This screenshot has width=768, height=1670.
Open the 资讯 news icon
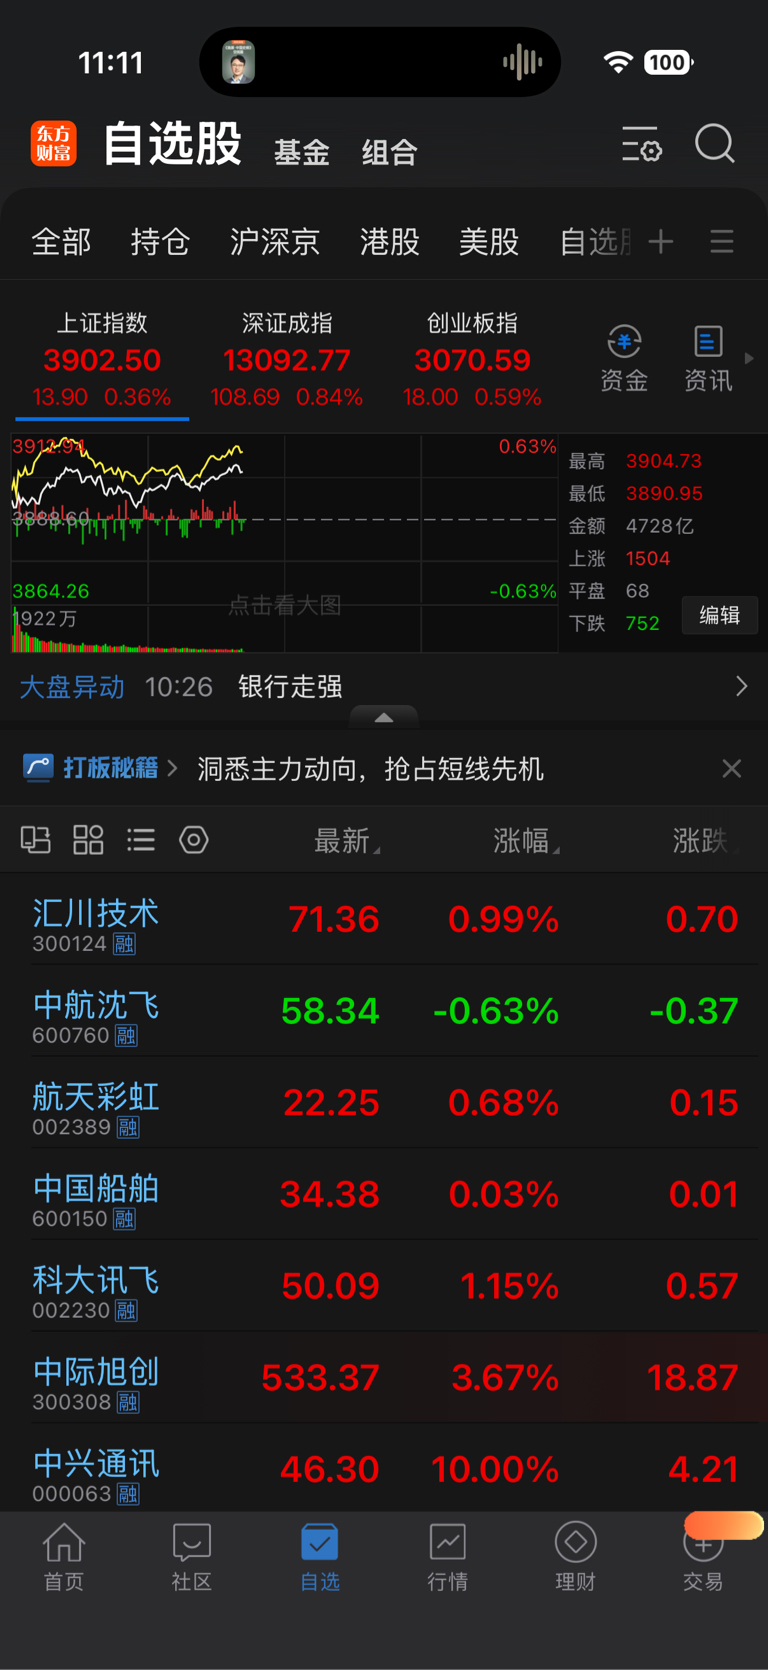(x=708, y=359)
